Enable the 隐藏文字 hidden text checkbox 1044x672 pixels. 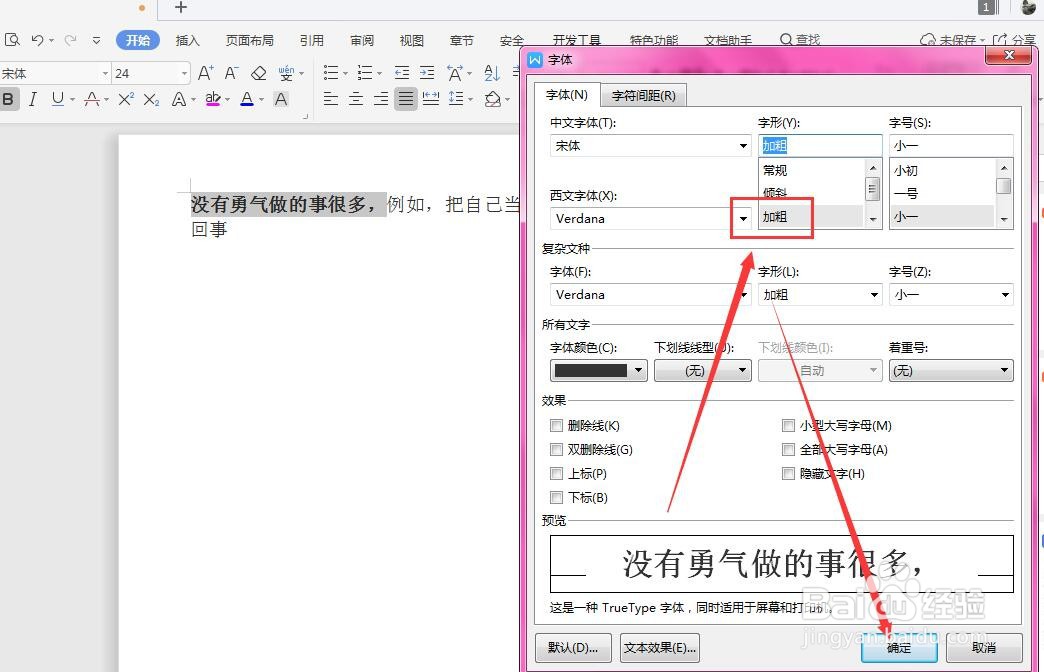[789, 473]
